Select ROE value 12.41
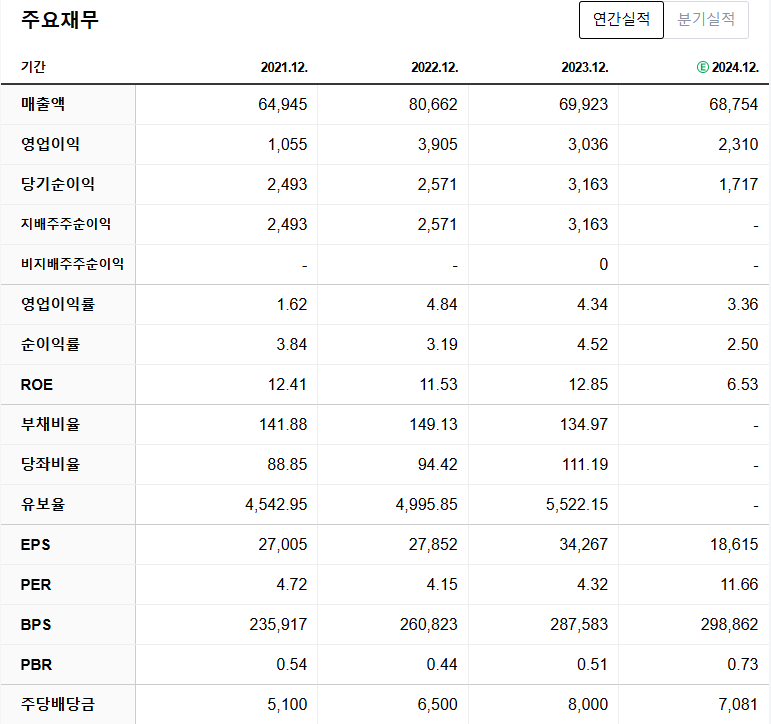 (x=287, y=385)
